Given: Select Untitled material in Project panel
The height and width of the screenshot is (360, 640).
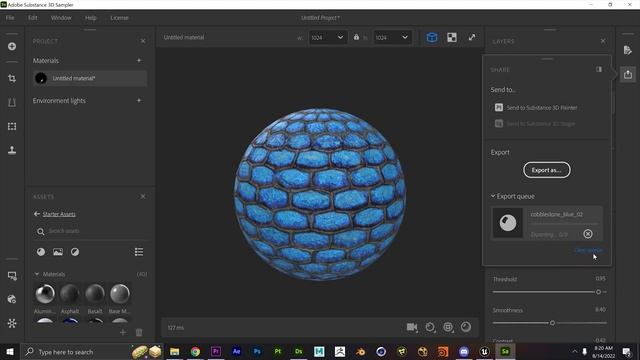Looking at the screenshot, I should click(x=90, y=78).
